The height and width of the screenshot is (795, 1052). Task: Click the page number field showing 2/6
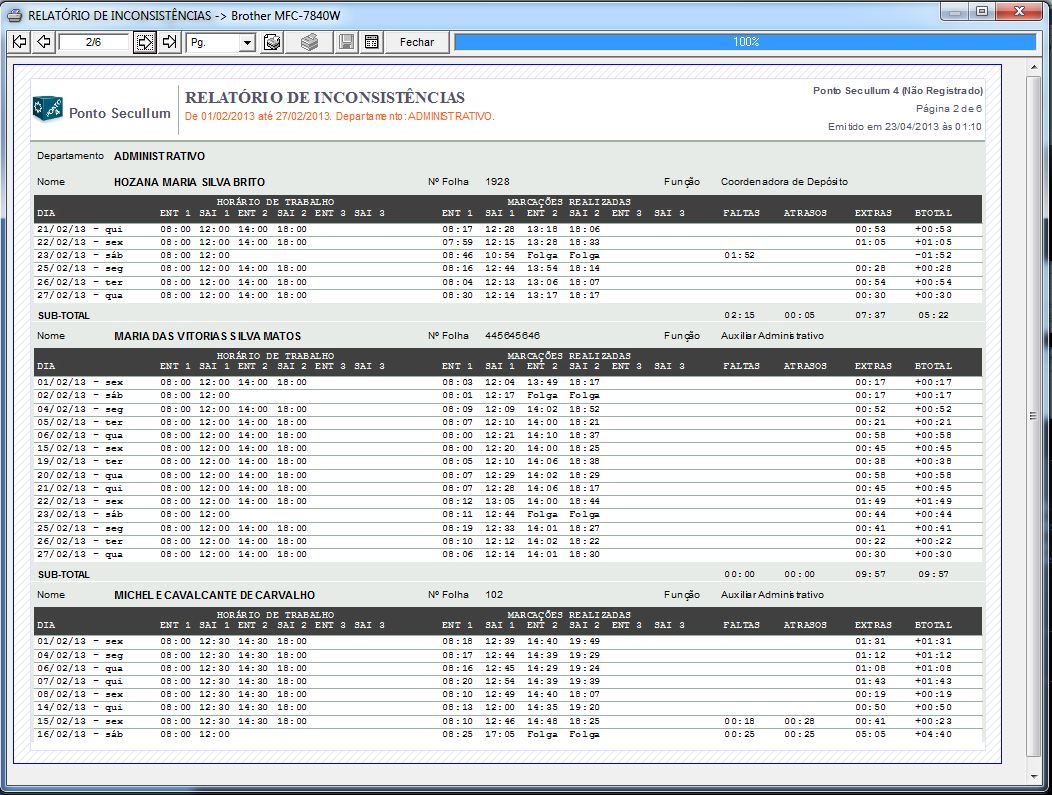pyautogui.click(x=93, y=42)
